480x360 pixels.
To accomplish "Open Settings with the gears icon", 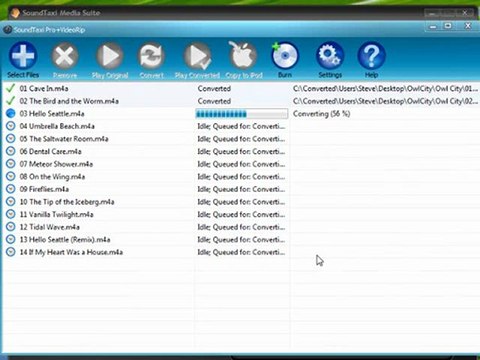I will (330, 55).
